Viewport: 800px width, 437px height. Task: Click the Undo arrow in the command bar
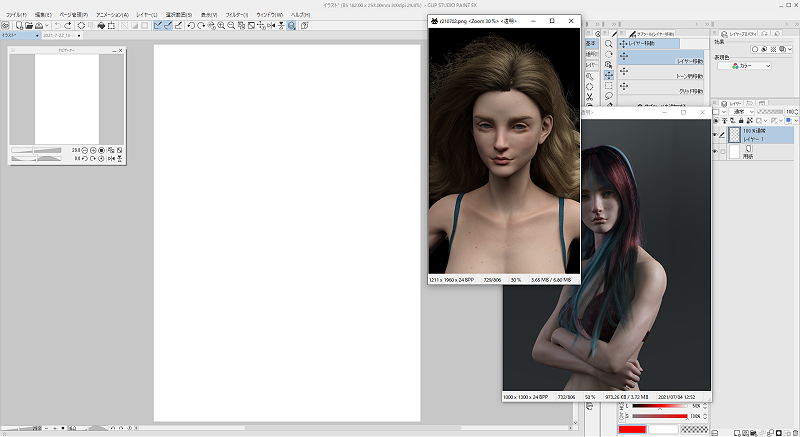click(x=57, y=25)
